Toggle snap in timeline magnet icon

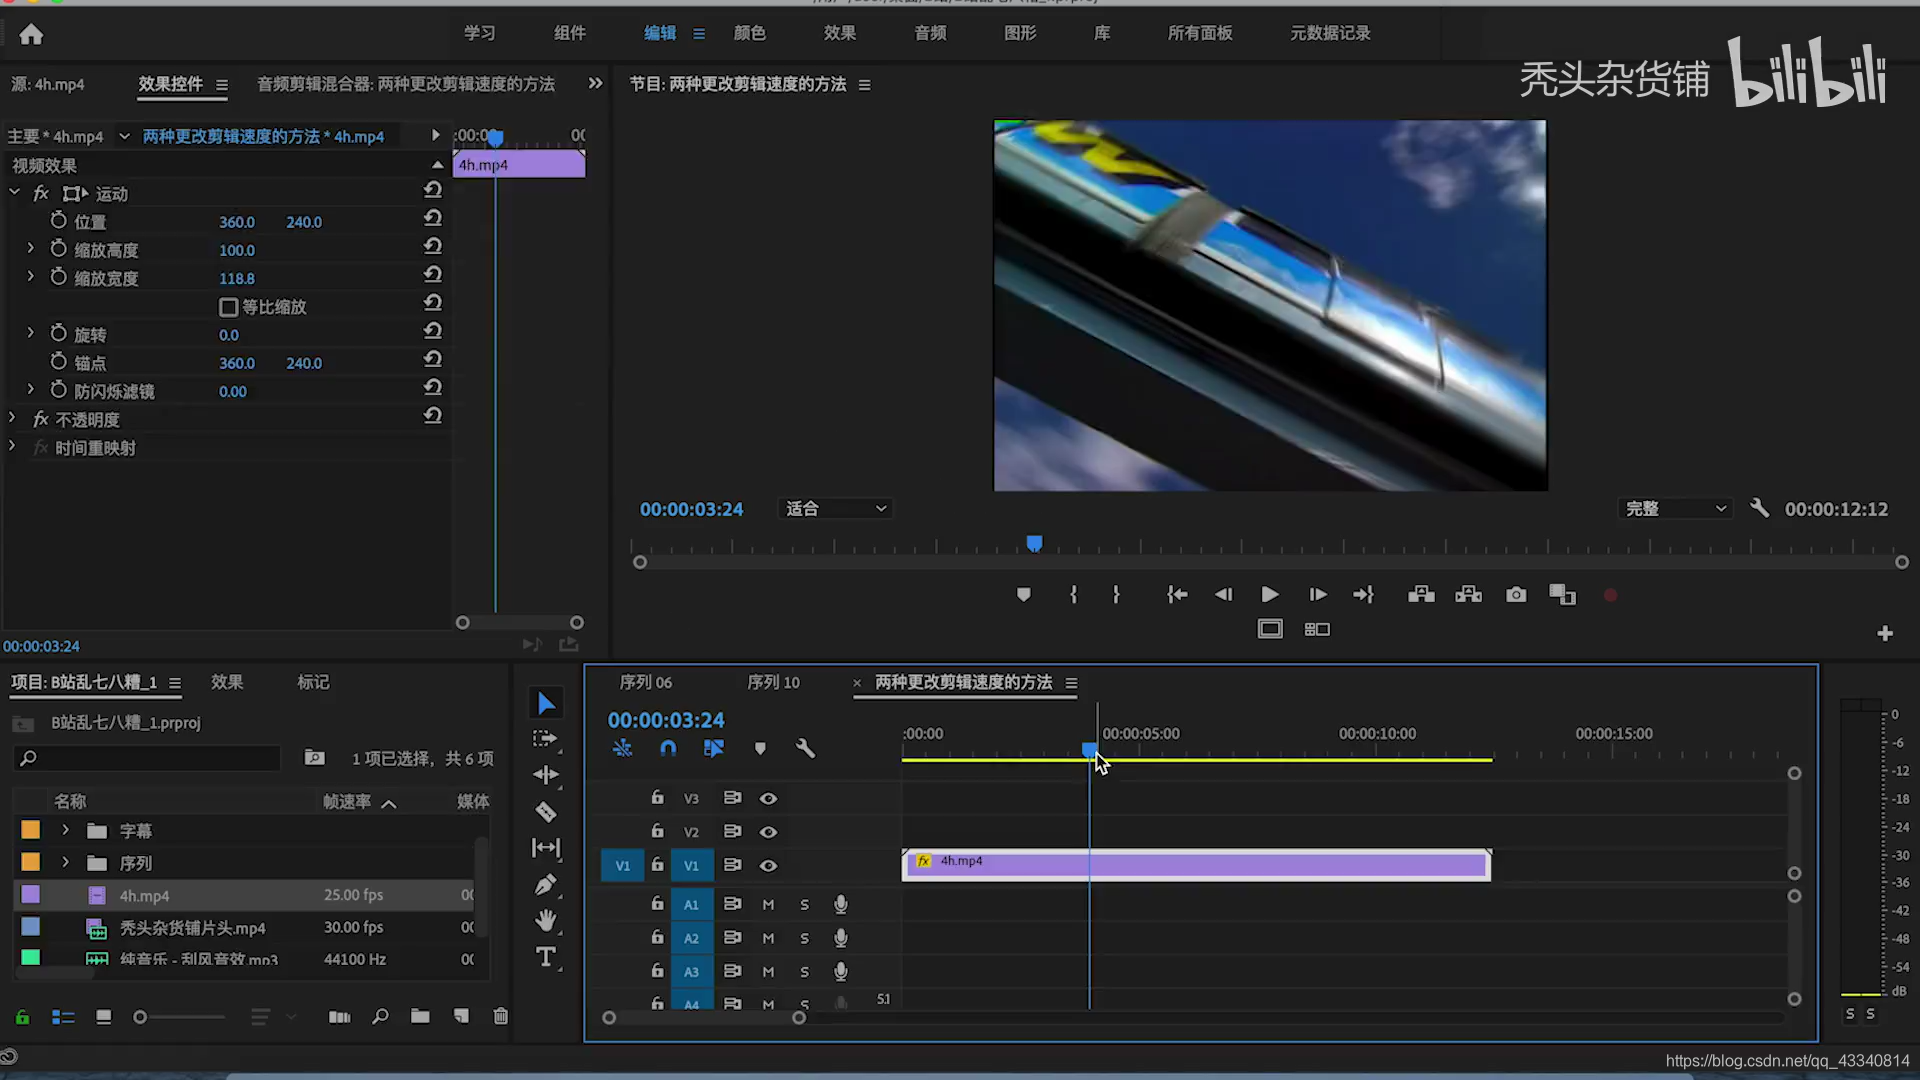pyautogui.click(x=668, y=748)
